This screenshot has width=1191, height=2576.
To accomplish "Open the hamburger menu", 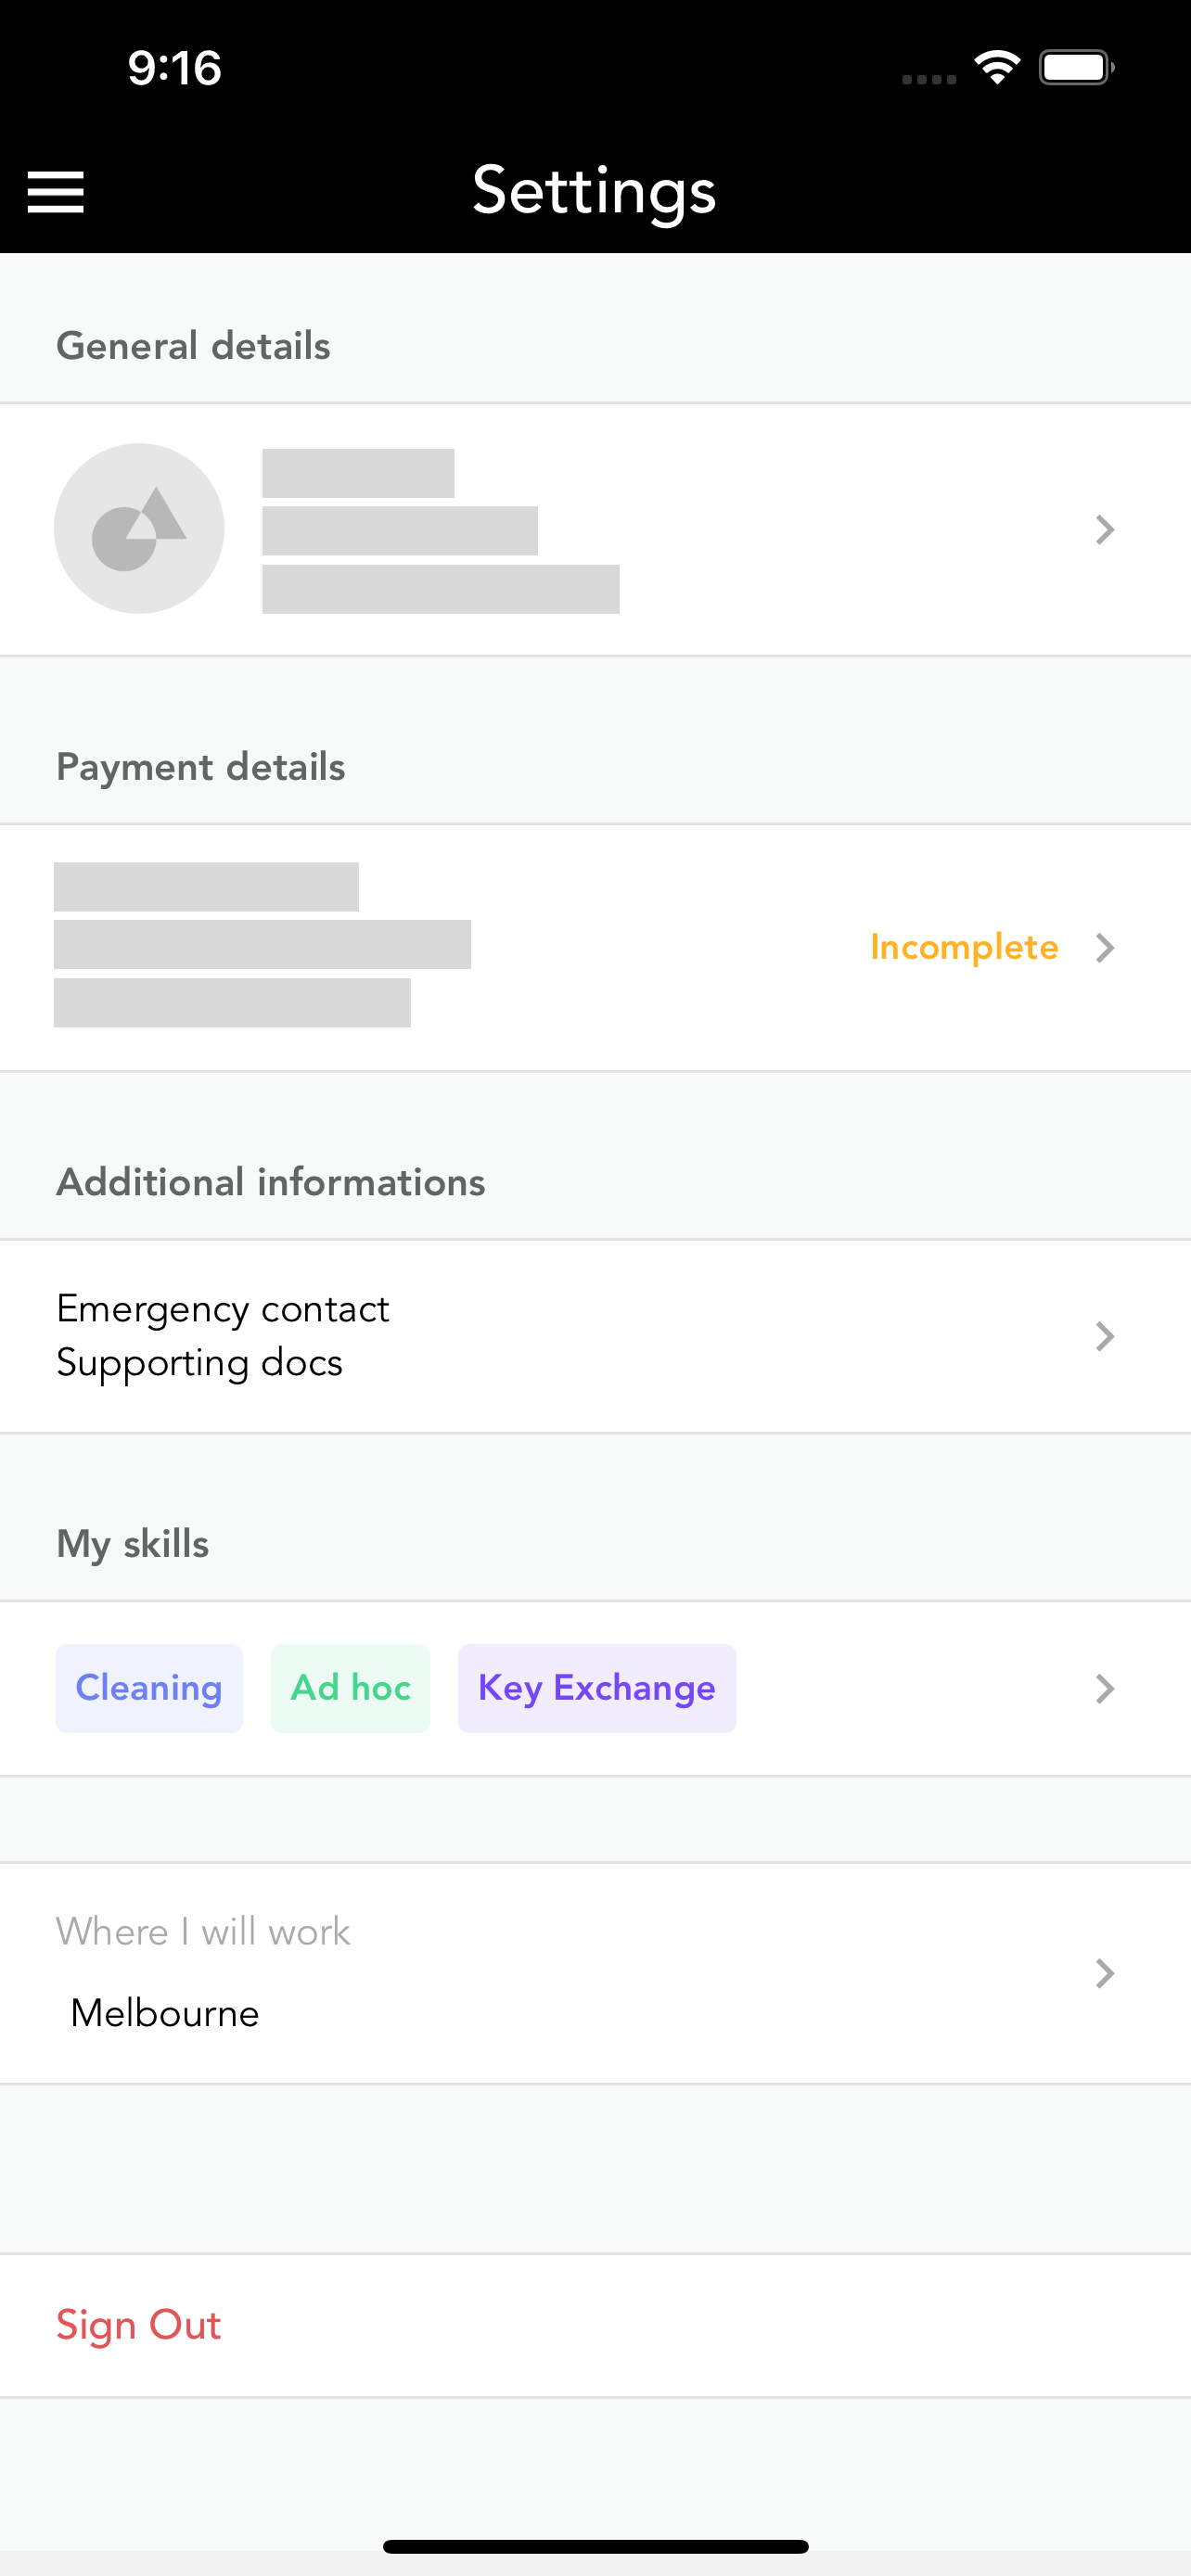I will click(55, 191).
